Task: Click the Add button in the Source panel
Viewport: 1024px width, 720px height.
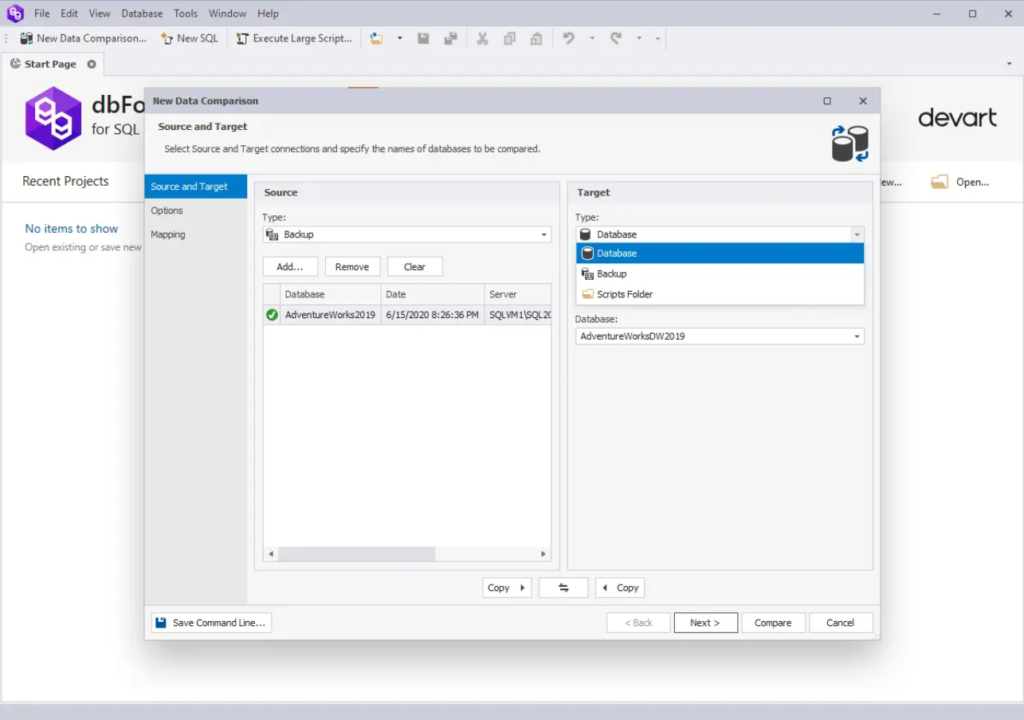Action: 290,266
